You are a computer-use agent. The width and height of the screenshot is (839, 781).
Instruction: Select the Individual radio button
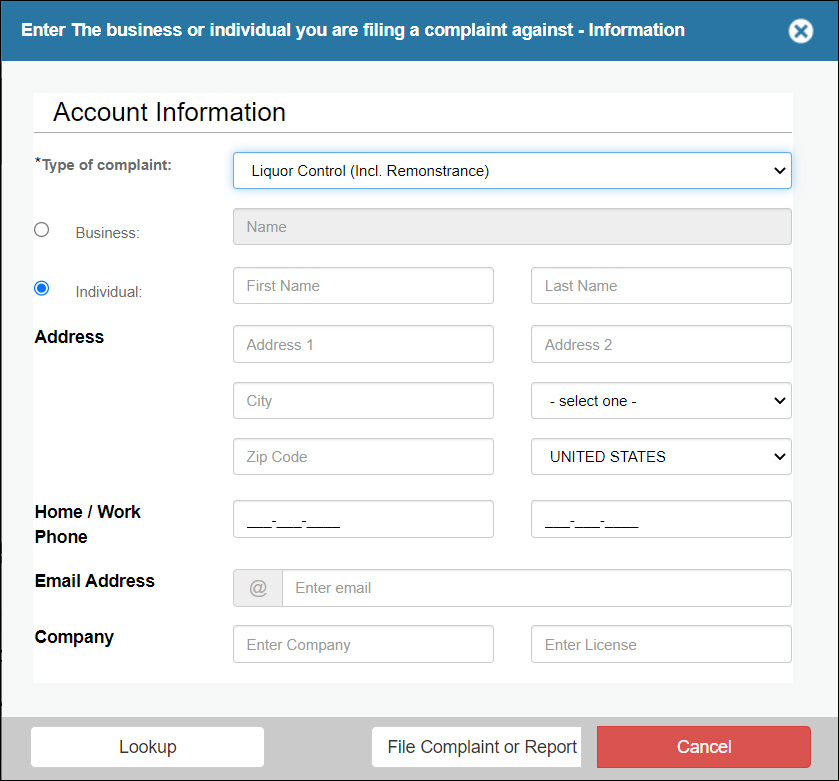point(41,288)
